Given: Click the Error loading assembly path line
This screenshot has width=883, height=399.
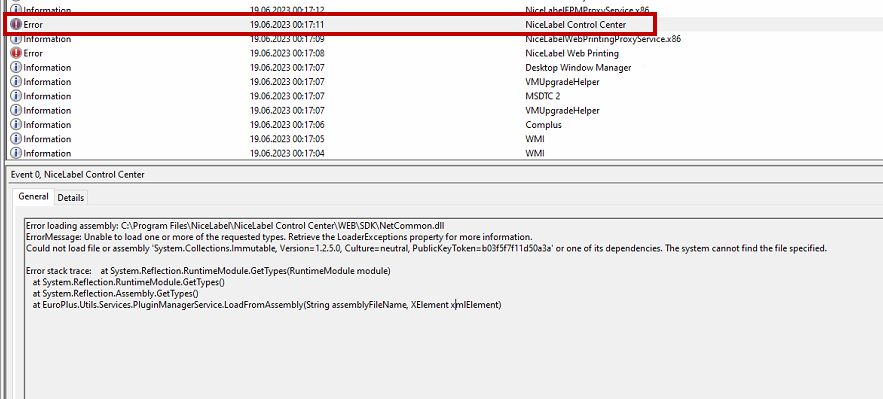Looking at the screenshot, I should [x=235, y=225].
